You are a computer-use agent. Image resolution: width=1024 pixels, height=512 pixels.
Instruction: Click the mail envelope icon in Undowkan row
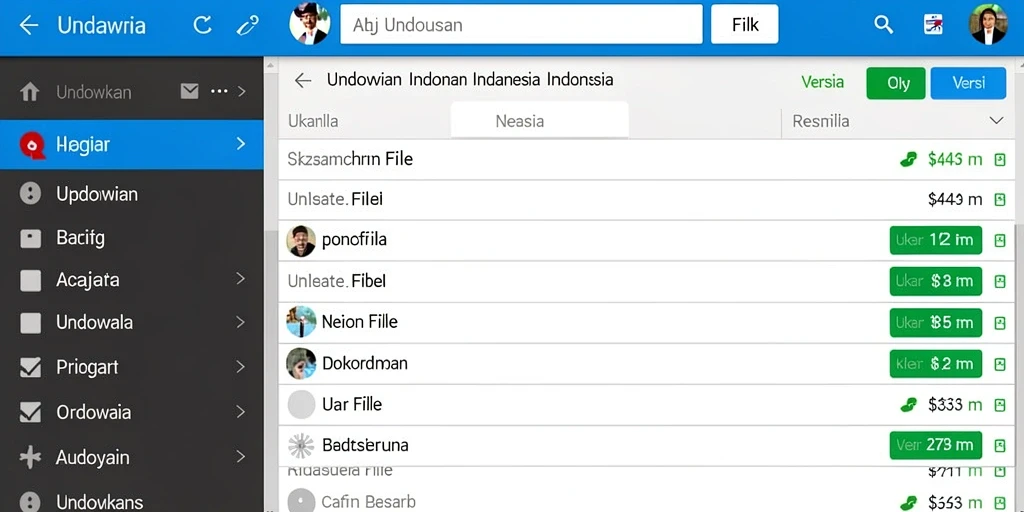[189, 91]
